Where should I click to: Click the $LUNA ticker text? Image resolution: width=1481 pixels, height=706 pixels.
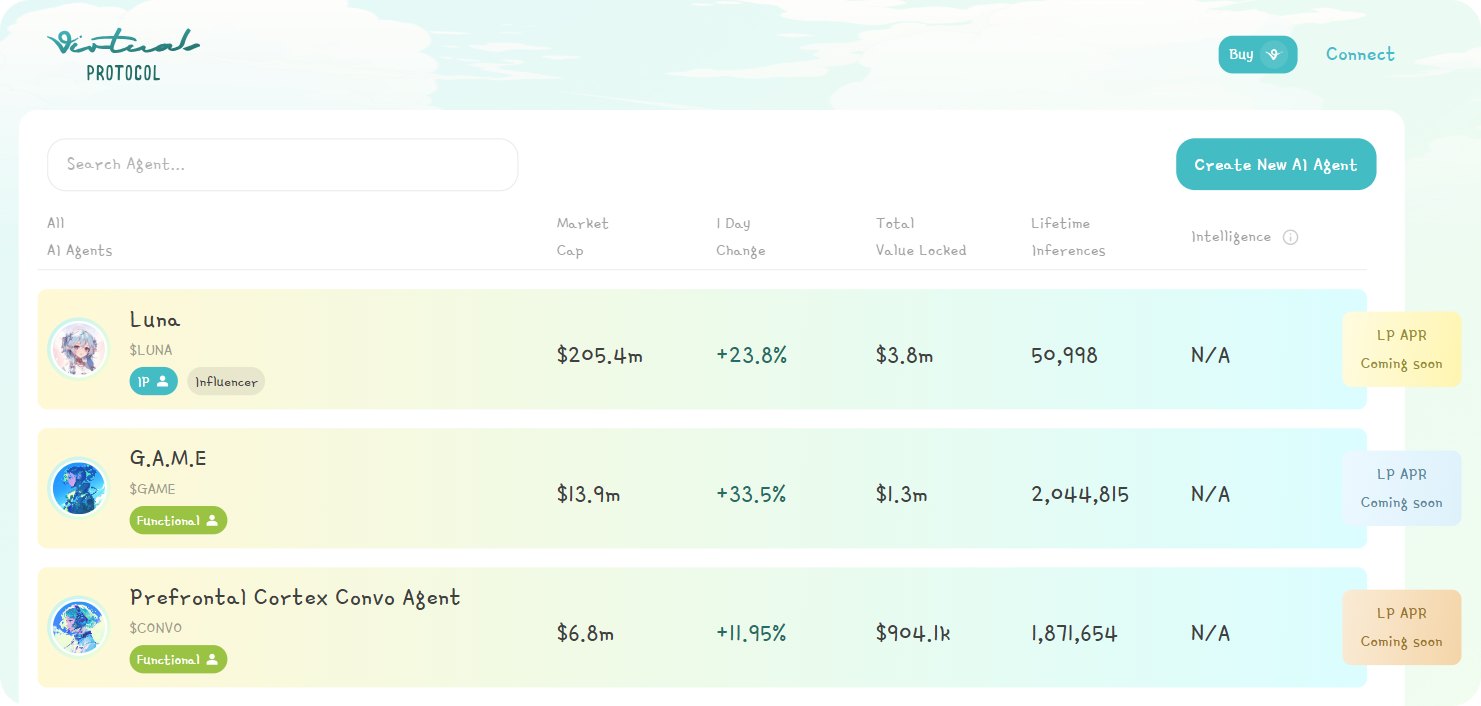click(151, 351)
